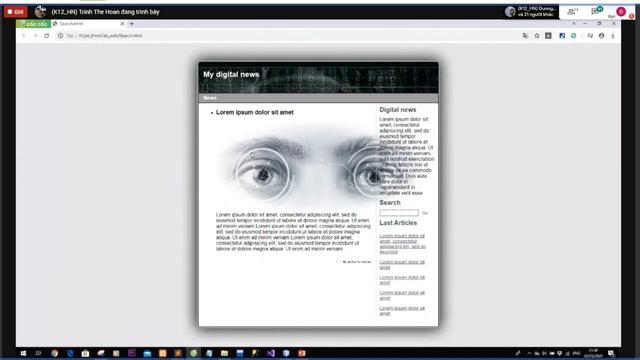This screenshot has height=360, width=640.
Task: Open the Meet participants list icon
Action: [x=572, y=11]
